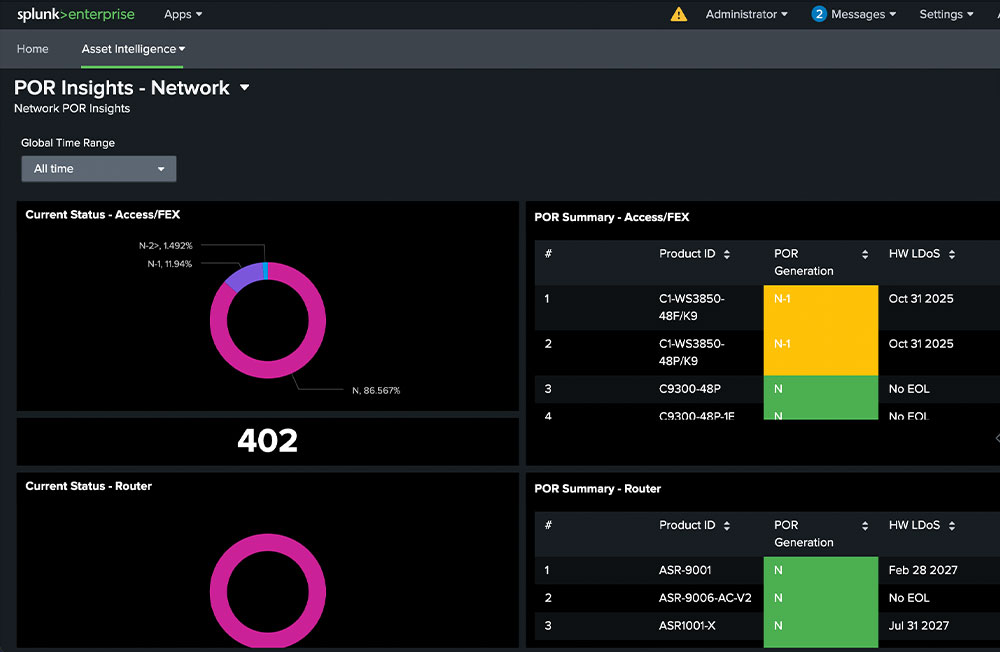Open the POR Insights - Network dashboard dropdown
This screenshot has width=1000, height=652.
click(x=244, y=88)
